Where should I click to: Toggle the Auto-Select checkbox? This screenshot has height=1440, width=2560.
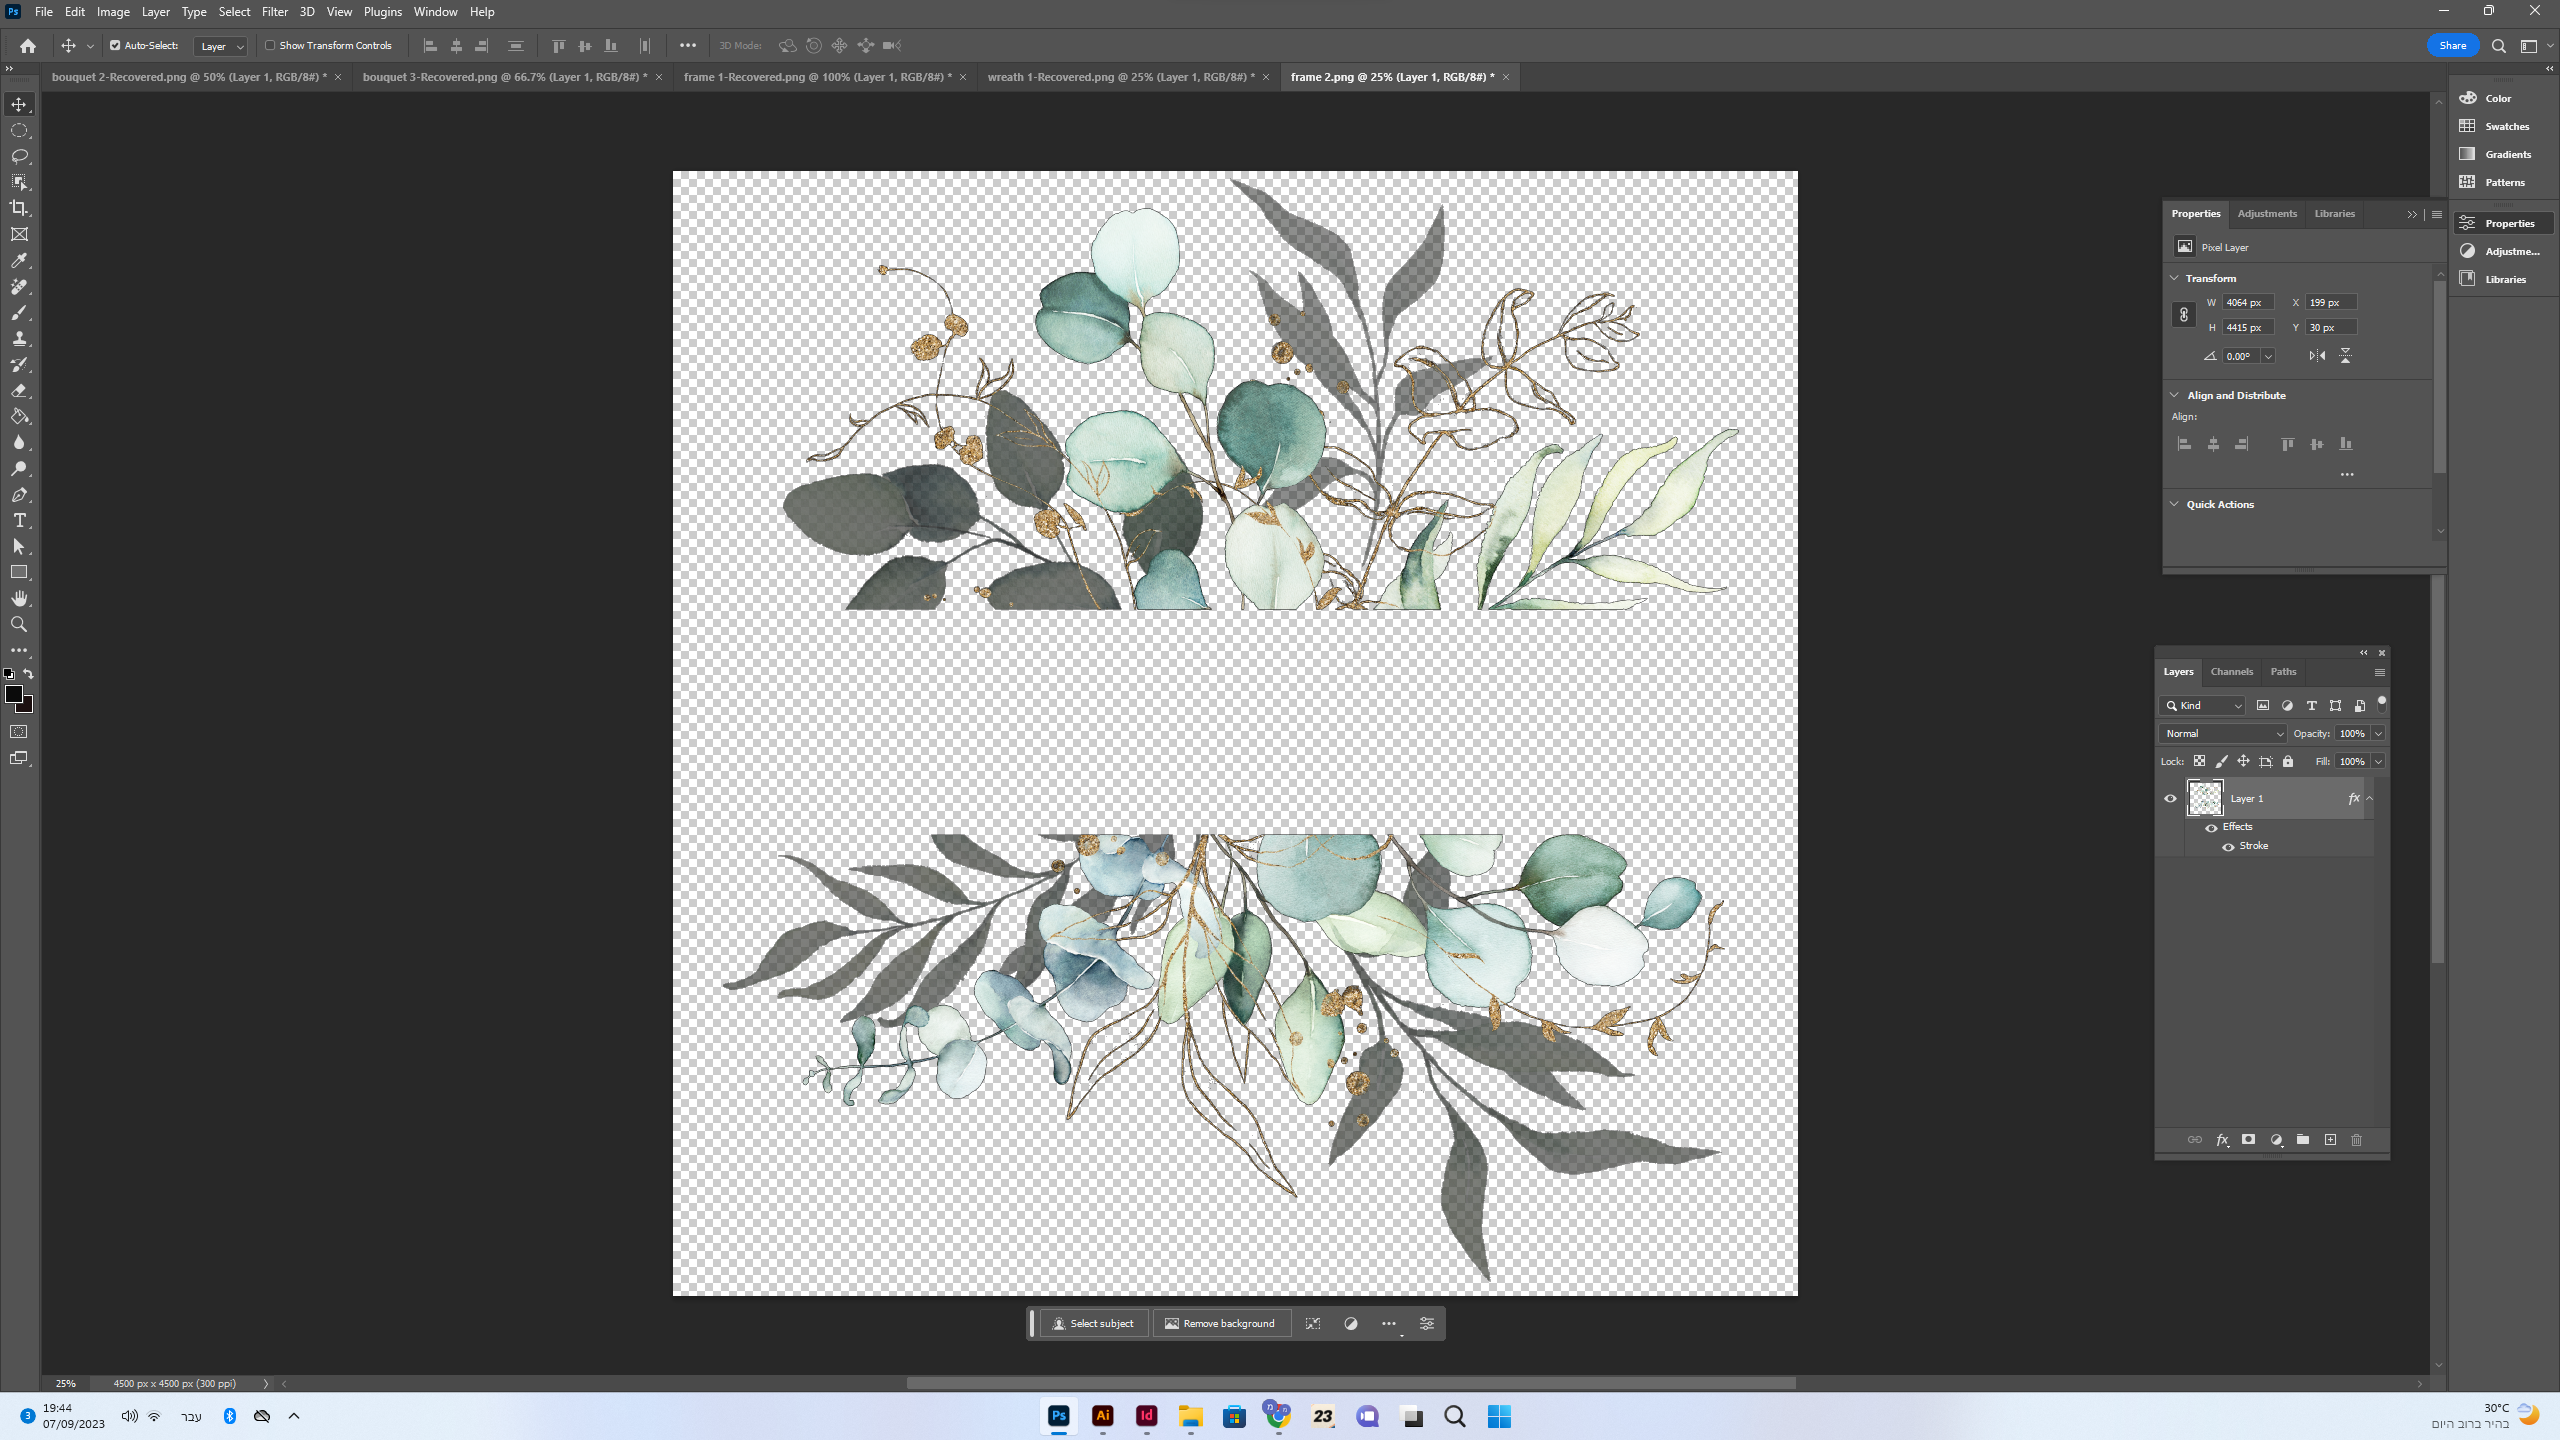click(115, 45)
